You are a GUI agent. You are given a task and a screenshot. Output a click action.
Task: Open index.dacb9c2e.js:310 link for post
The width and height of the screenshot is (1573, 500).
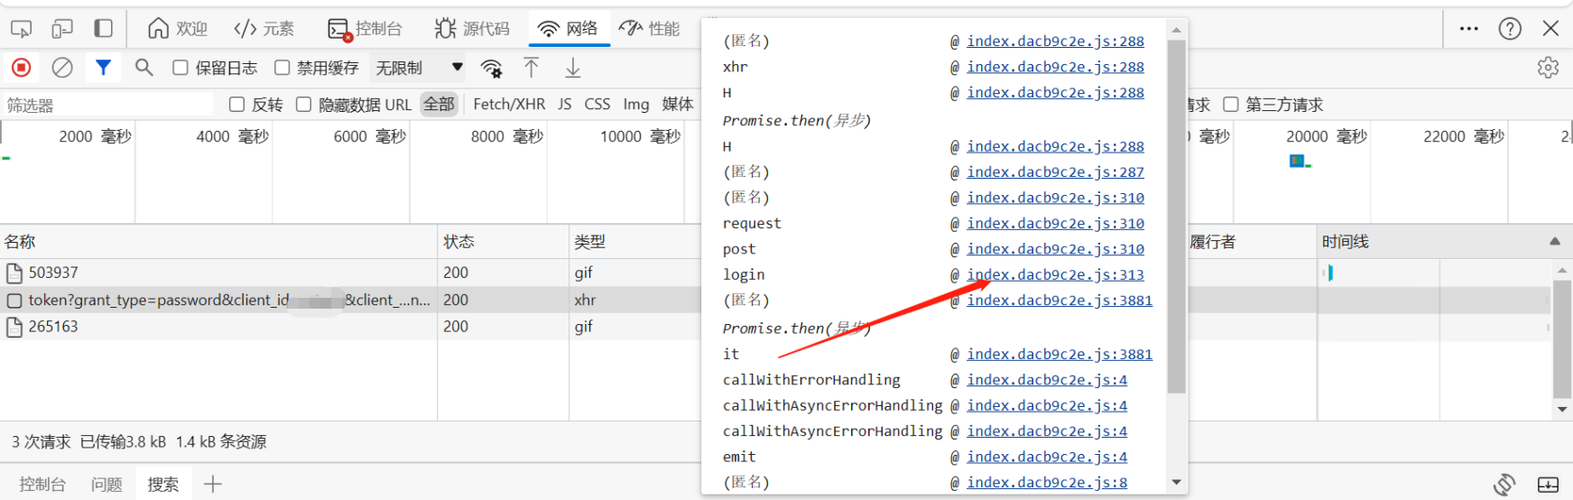pyautogui.click(x=1055, y=249)
